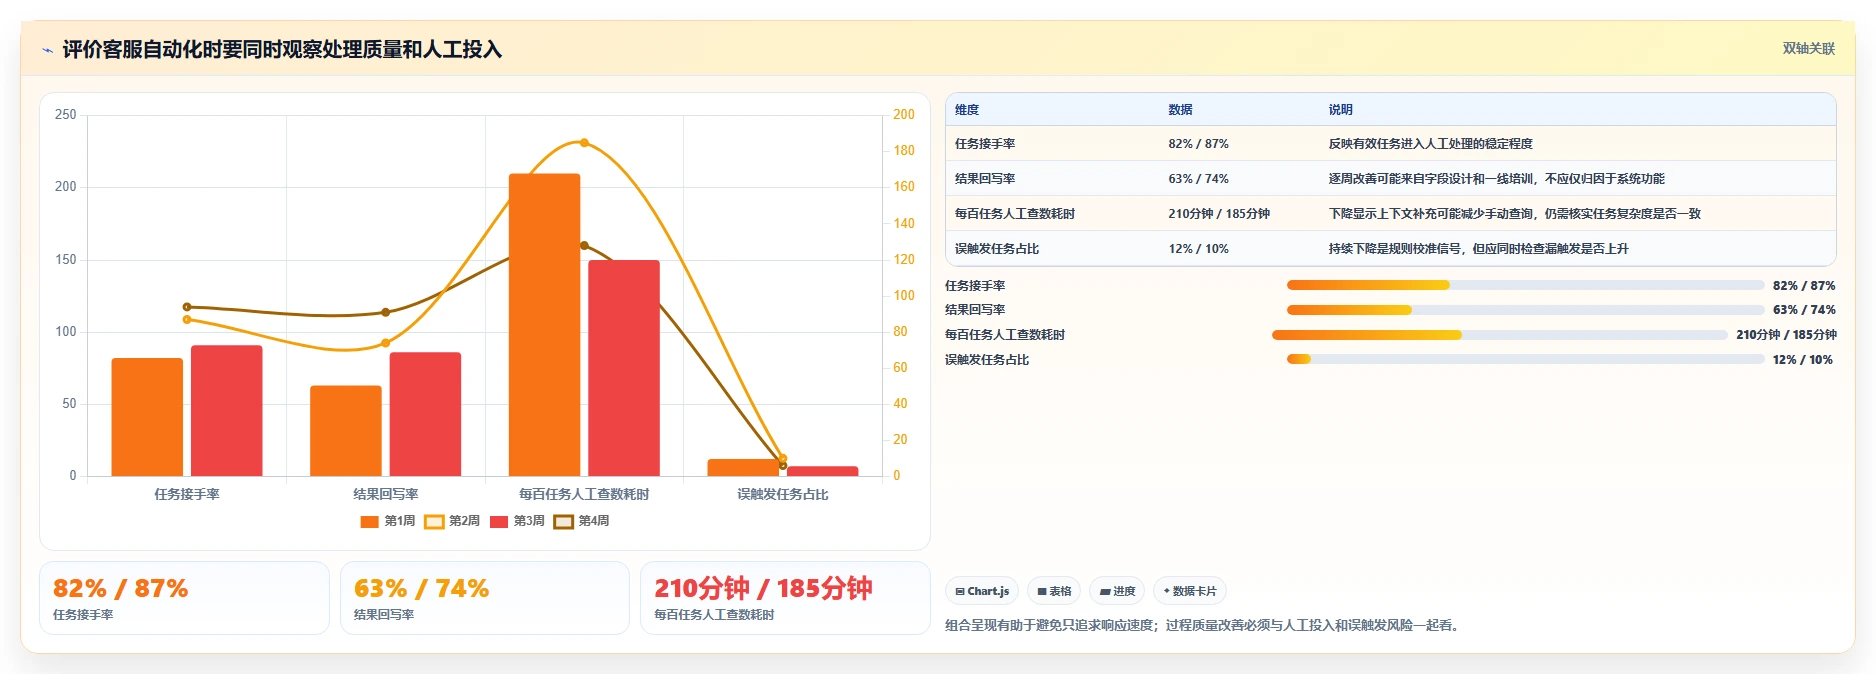Click the red 第3周 bar for 结果回写率
This screenshot has width=1876, height=674.
coord(425,414)
